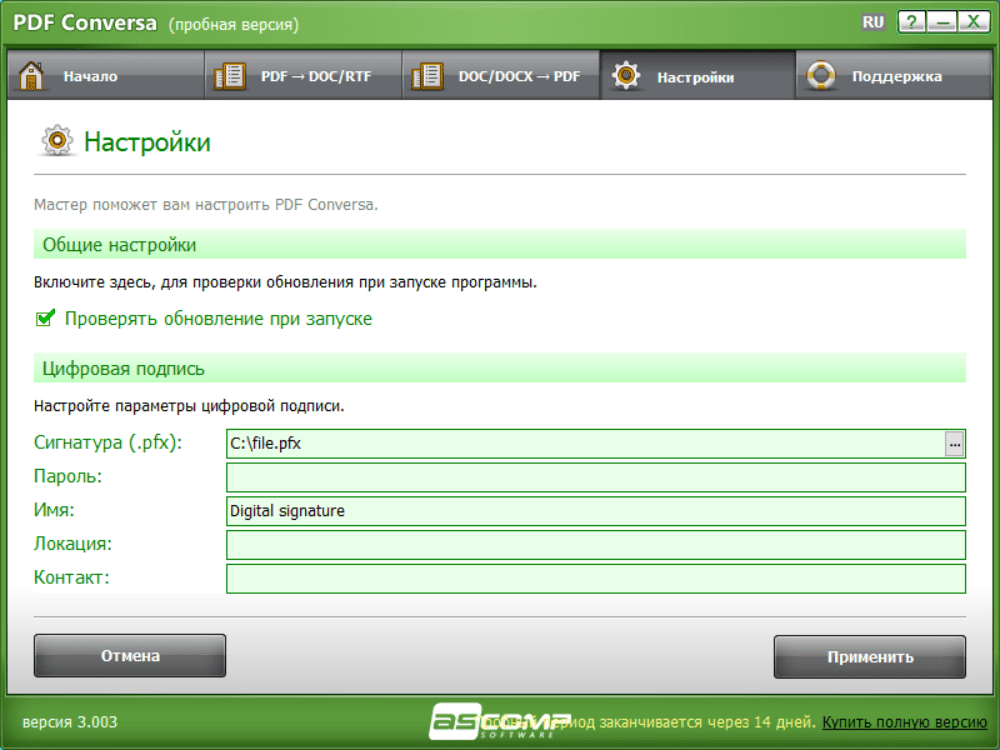
Task: Click the Проверять обновление при запуске label
Action: [218, 318]
